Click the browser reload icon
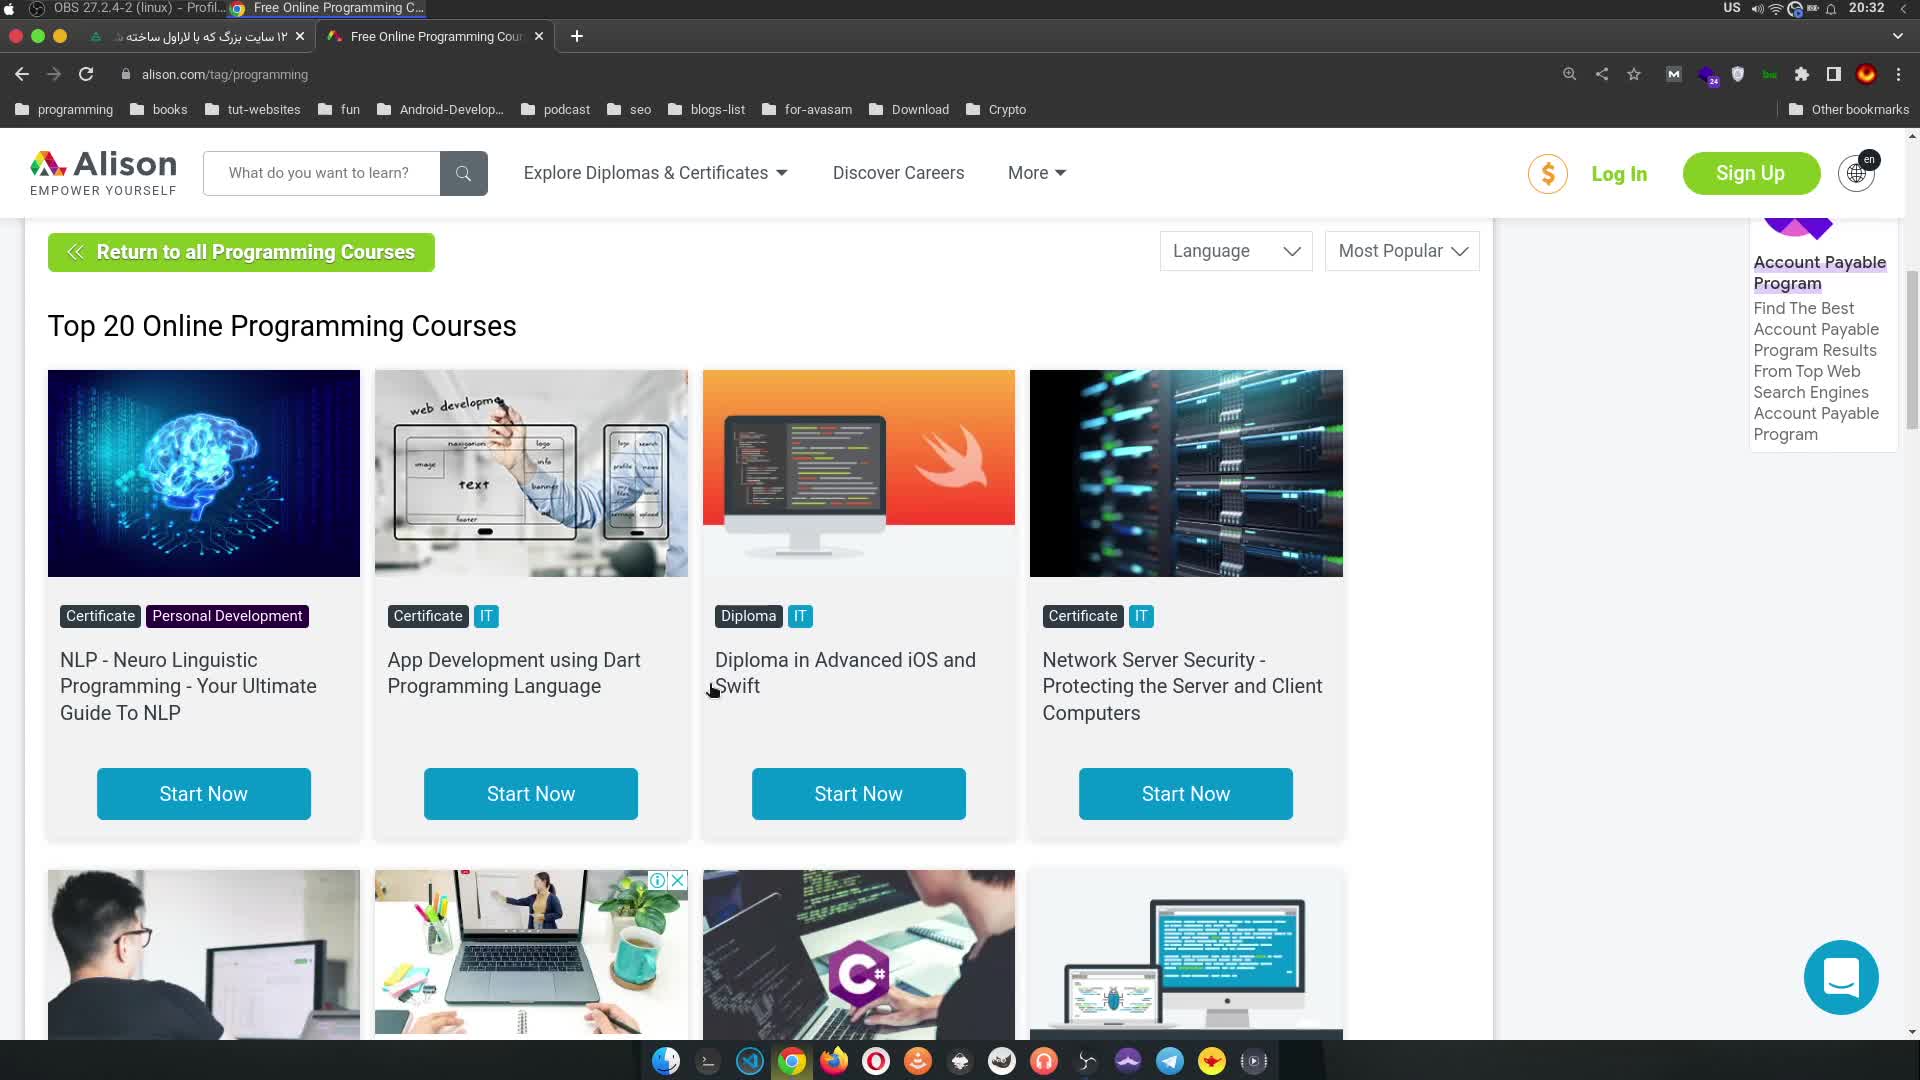Screen dimensions: 1920x1080 pyautogui.click(x=86, y=74)
